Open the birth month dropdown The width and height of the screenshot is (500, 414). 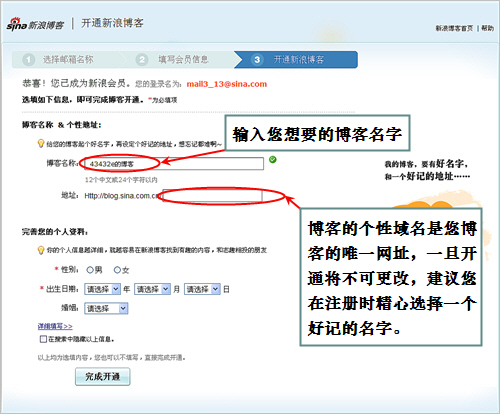click(152, 289)
